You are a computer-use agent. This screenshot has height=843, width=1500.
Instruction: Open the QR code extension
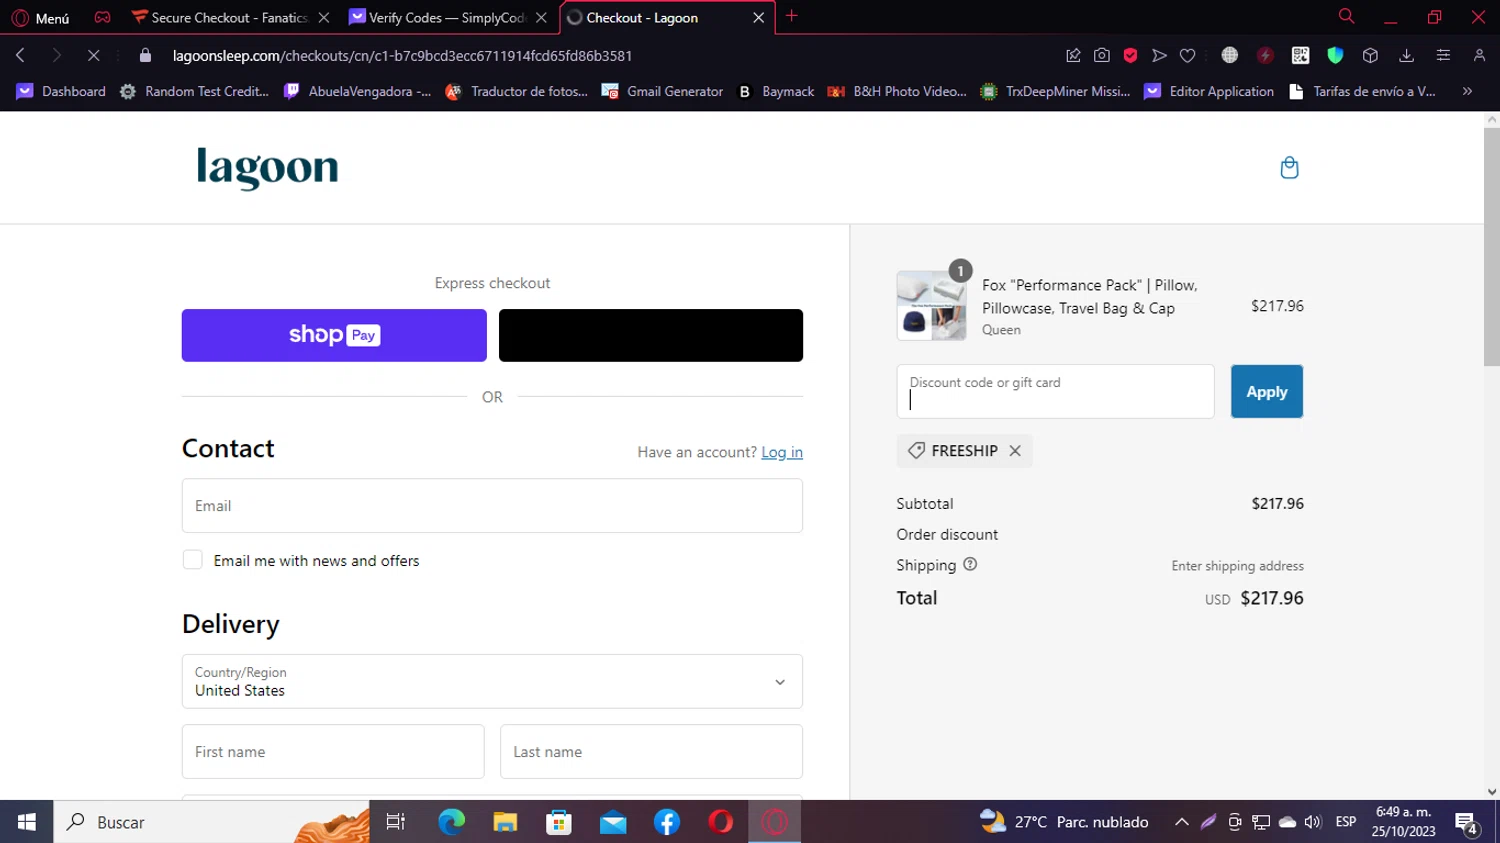(x=1300, y=55)
